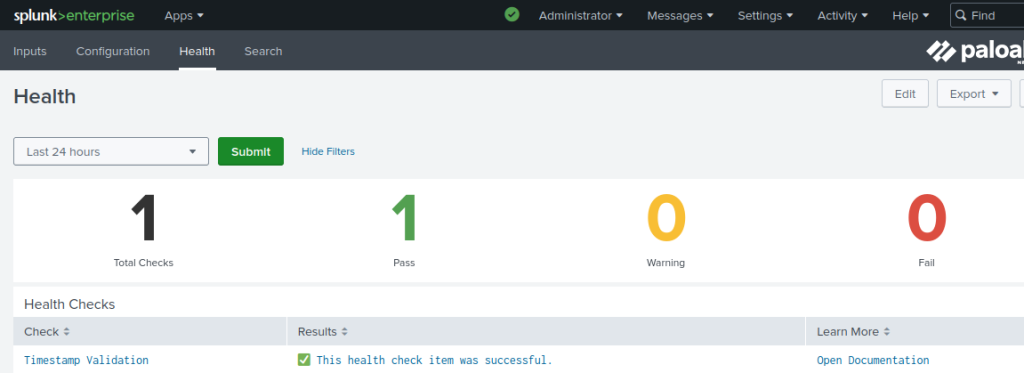Viewport: 1024px width, 373px height.
Task: Click the green checkmark in results row
Action: 304,360
